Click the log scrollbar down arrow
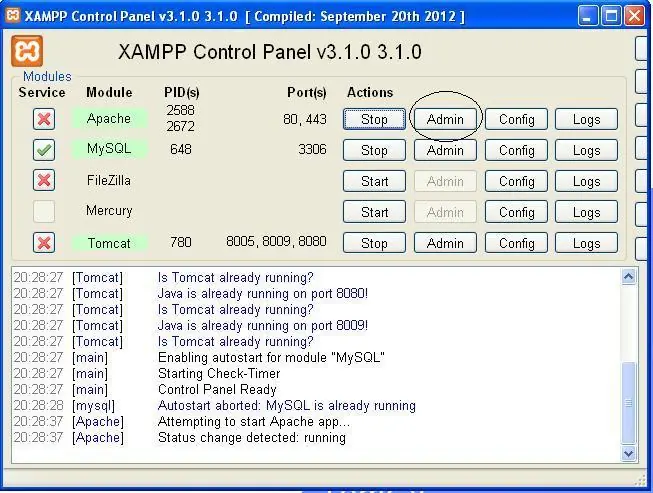Screen dimensions: 653x493 [628, 453]
